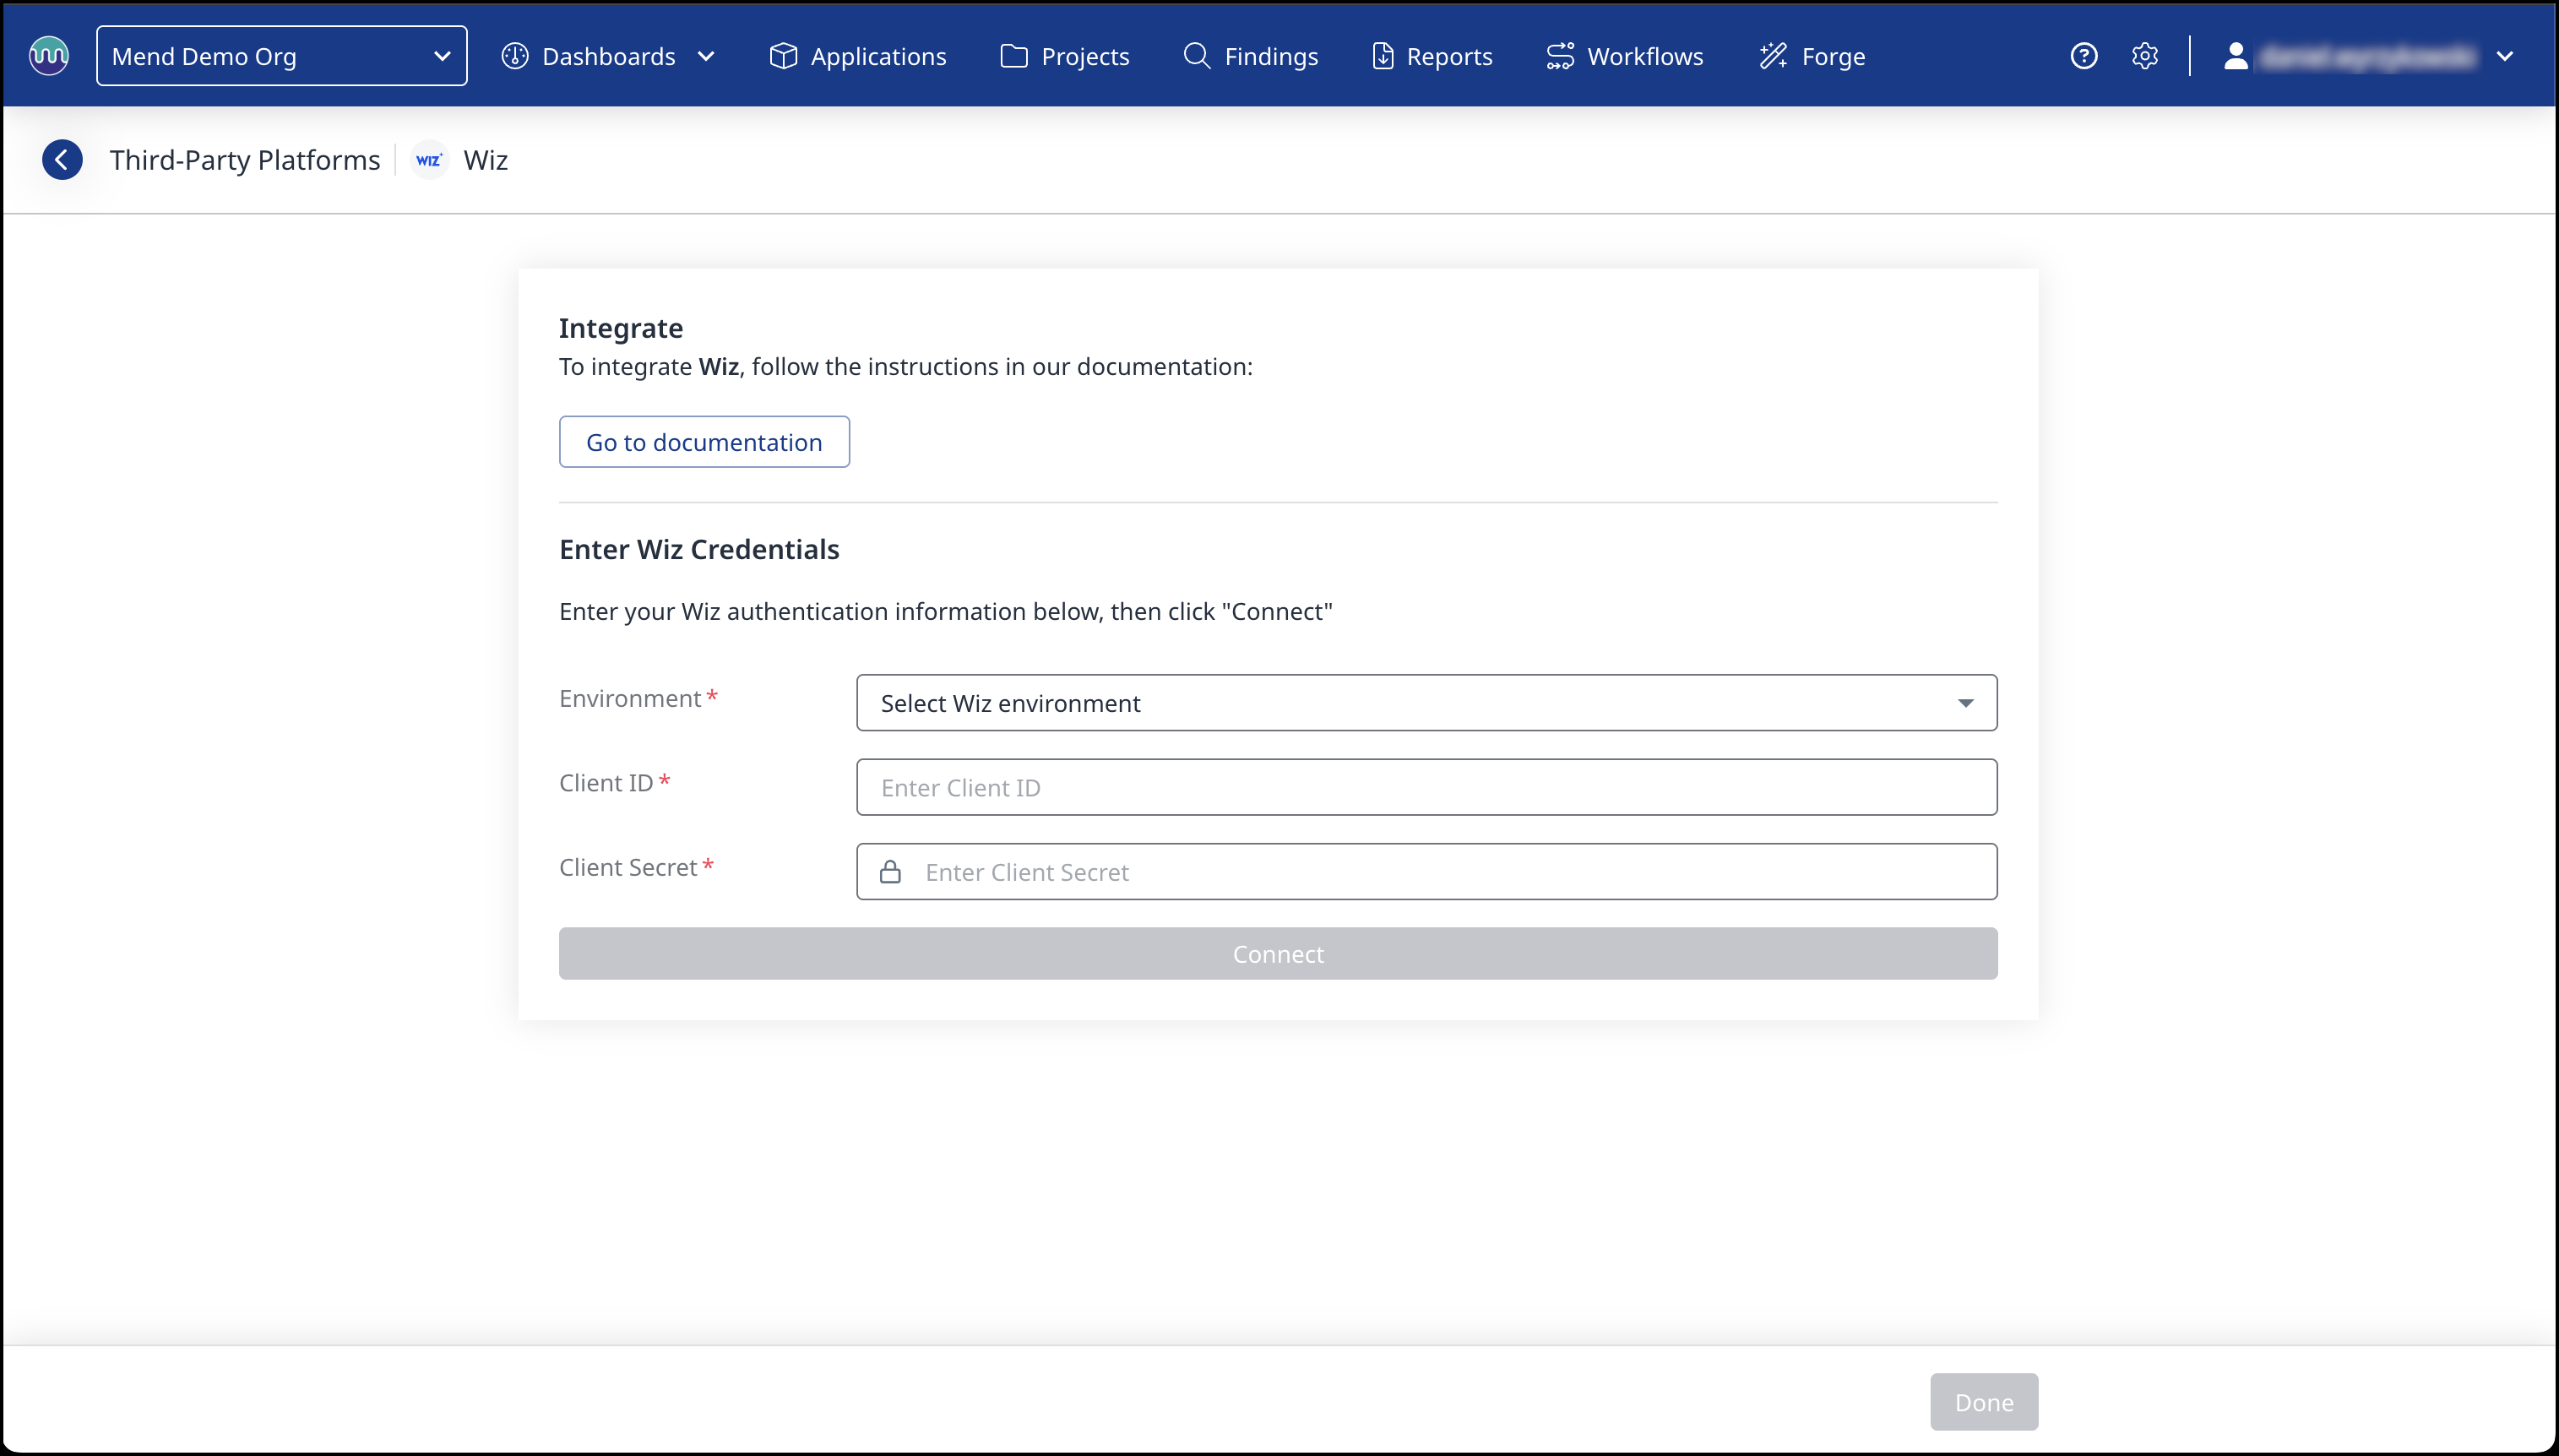The height and width of the screenshot is (1456, 2559).
Task: Click the back arrow circle button
Action: 62,160
